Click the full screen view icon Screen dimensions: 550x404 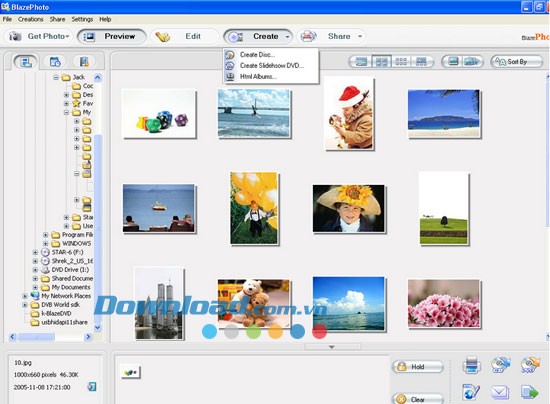454,62
